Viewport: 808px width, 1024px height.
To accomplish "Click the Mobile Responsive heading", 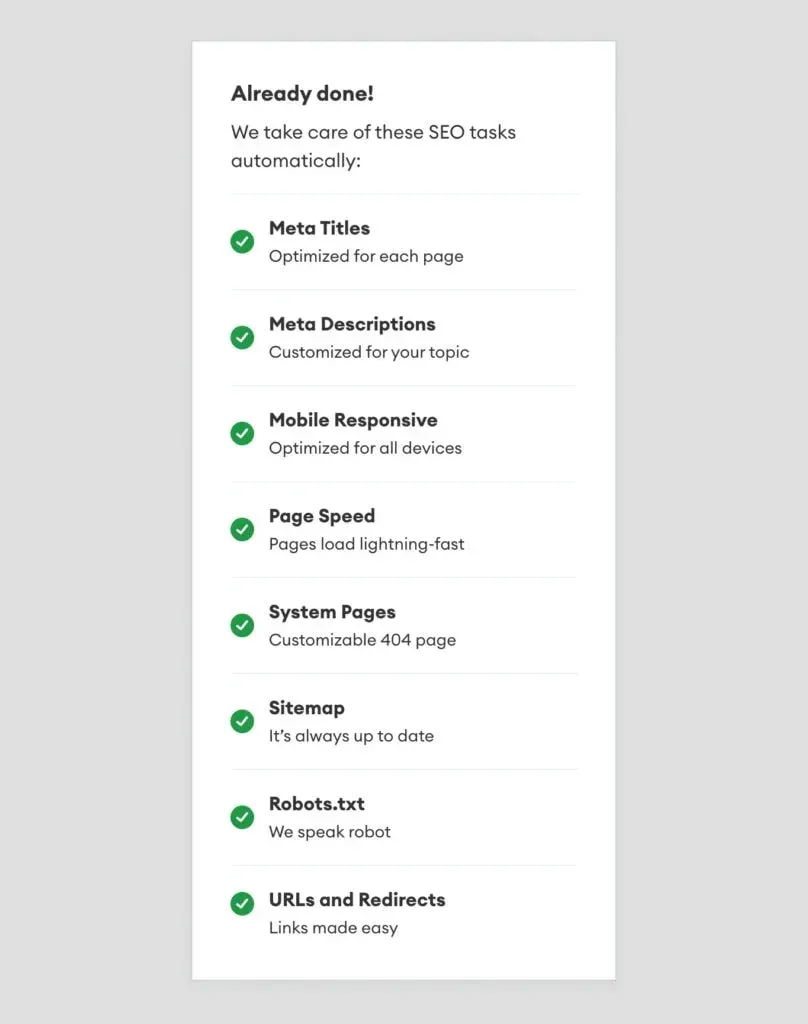I will click(x=353, y=420).
